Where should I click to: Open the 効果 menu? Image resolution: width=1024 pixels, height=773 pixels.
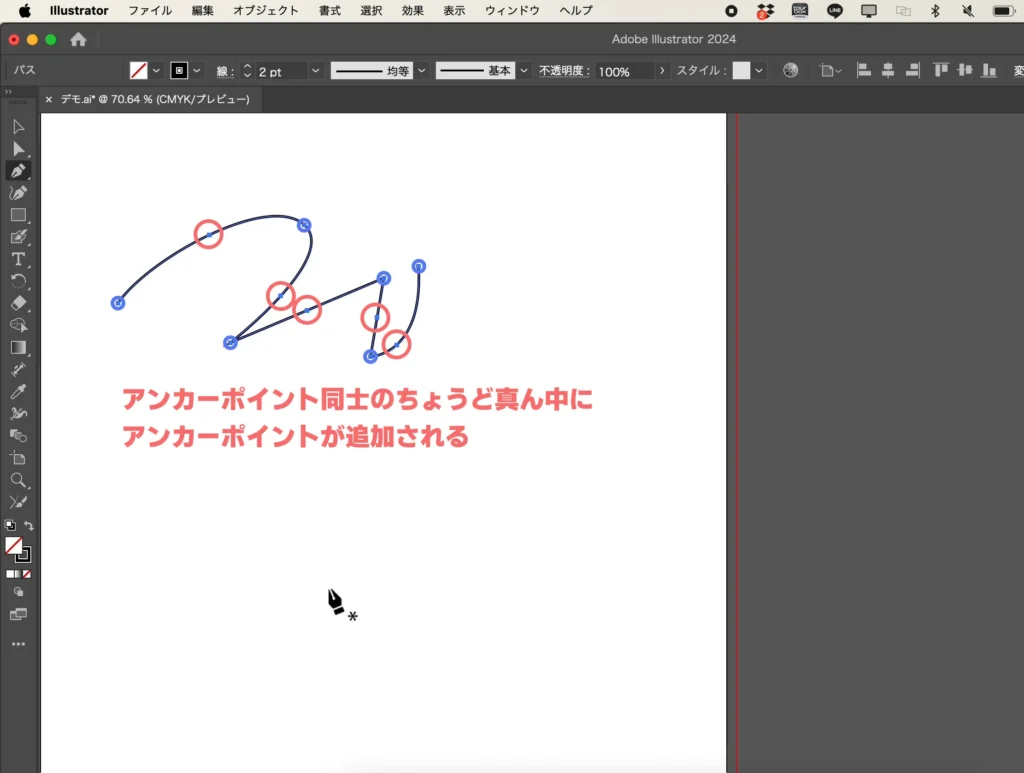point(413,11)
